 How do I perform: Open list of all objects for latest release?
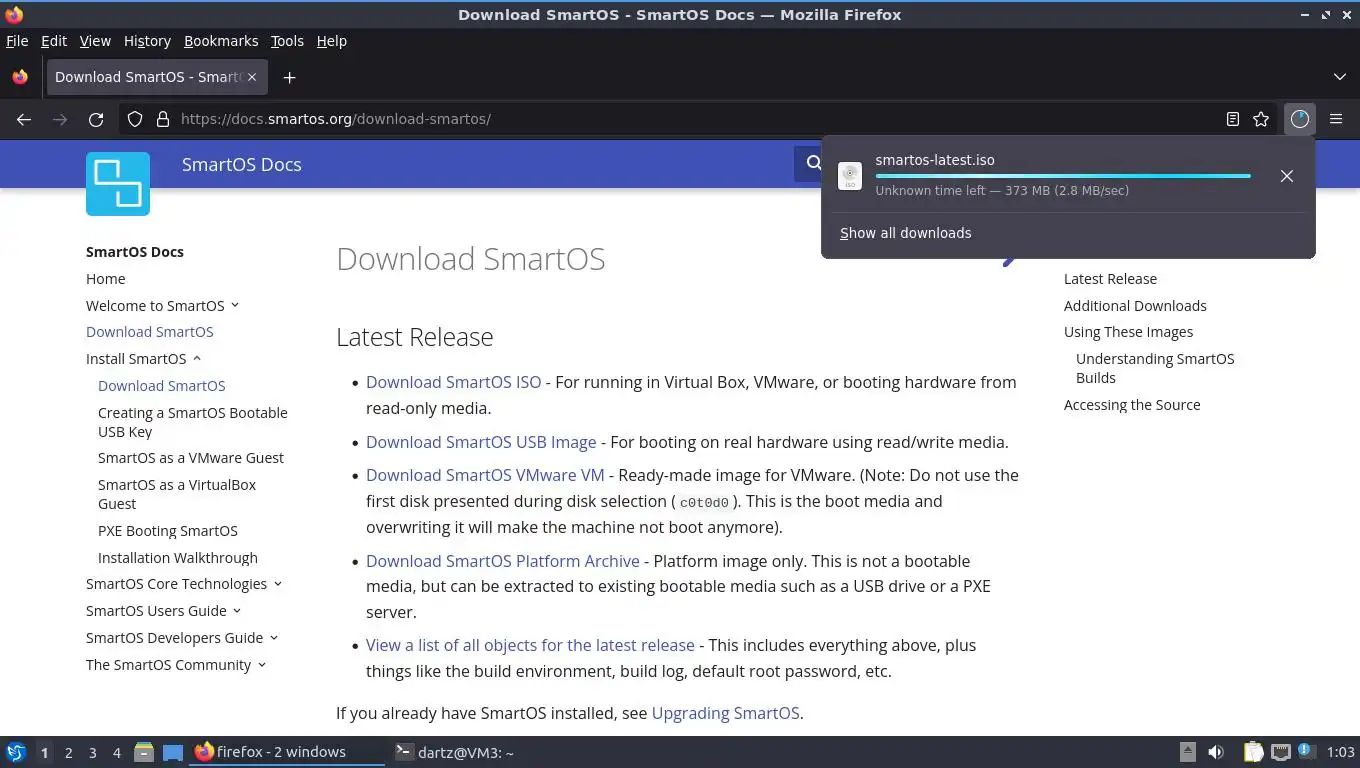[x=530, y=645]
